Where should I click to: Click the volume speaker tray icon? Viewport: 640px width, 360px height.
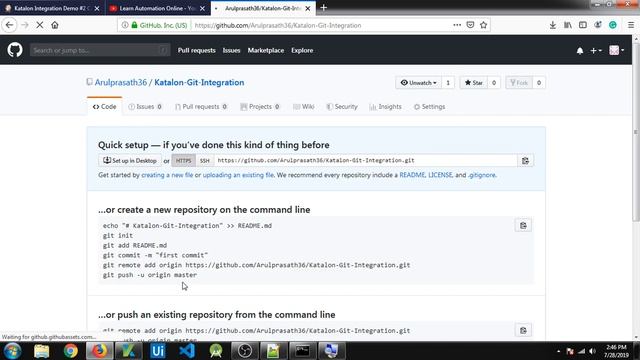pos(592,351)
